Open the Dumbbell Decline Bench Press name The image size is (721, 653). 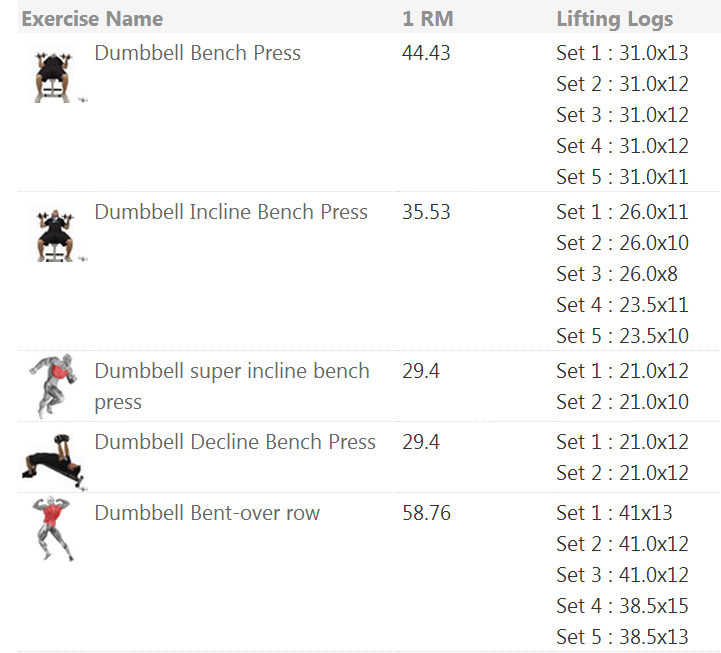click(x=235, y=442)
